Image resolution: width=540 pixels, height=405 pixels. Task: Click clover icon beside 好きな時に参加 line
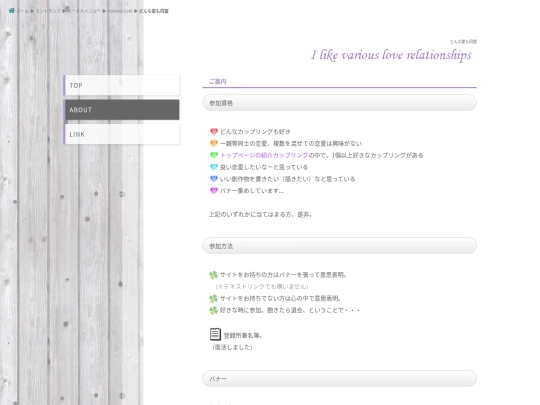point(214,310)
